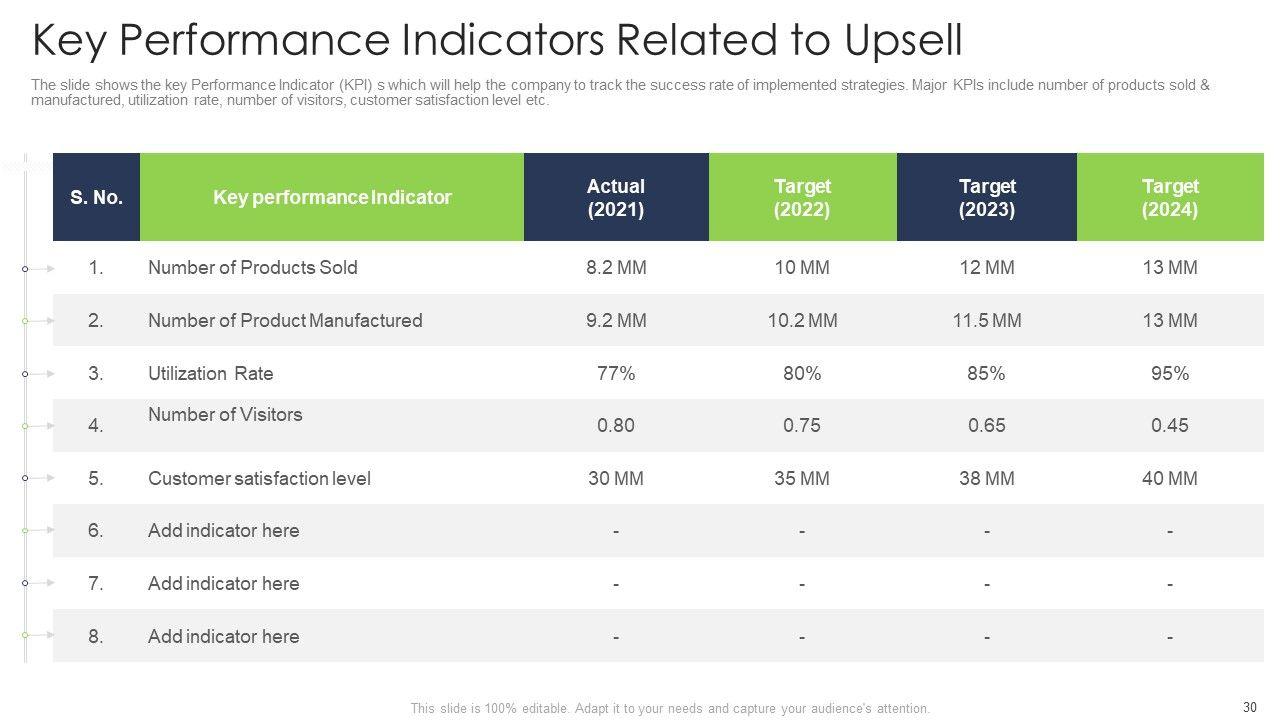Select the arrow bullet next to row 4
1280x720 pixels.
click(x=38, y=426)
